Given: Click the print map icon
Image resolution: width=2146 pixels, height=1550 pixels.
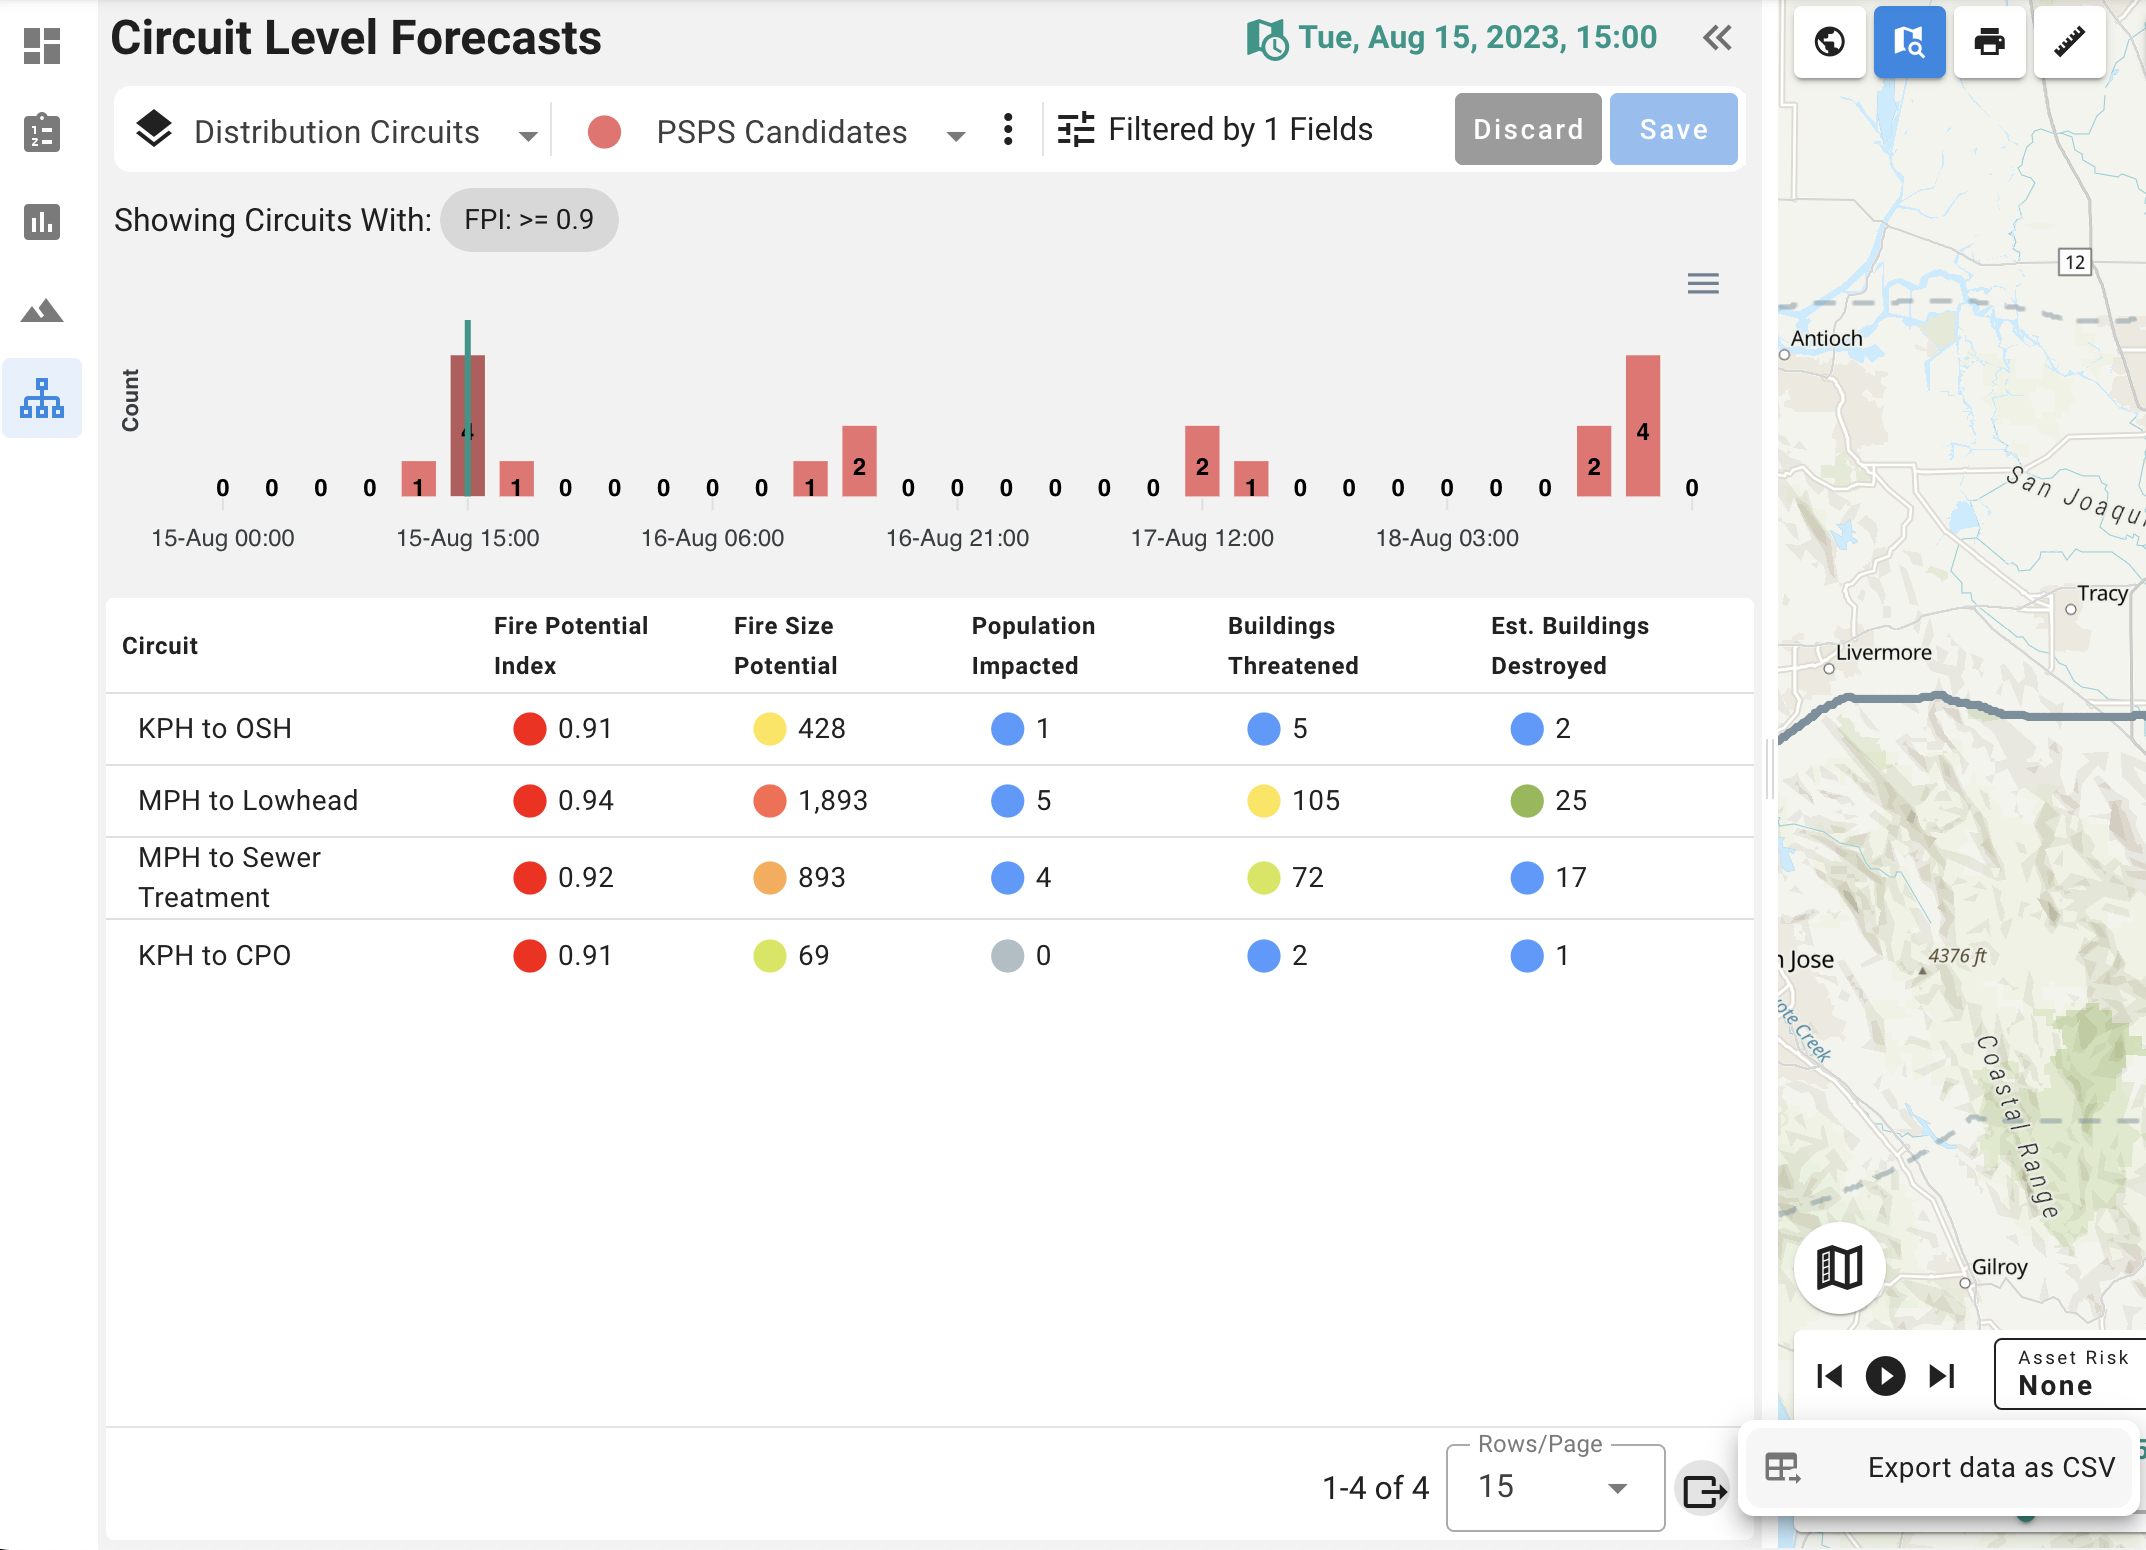Looking at the screenshot, I should click(1989, 42).
